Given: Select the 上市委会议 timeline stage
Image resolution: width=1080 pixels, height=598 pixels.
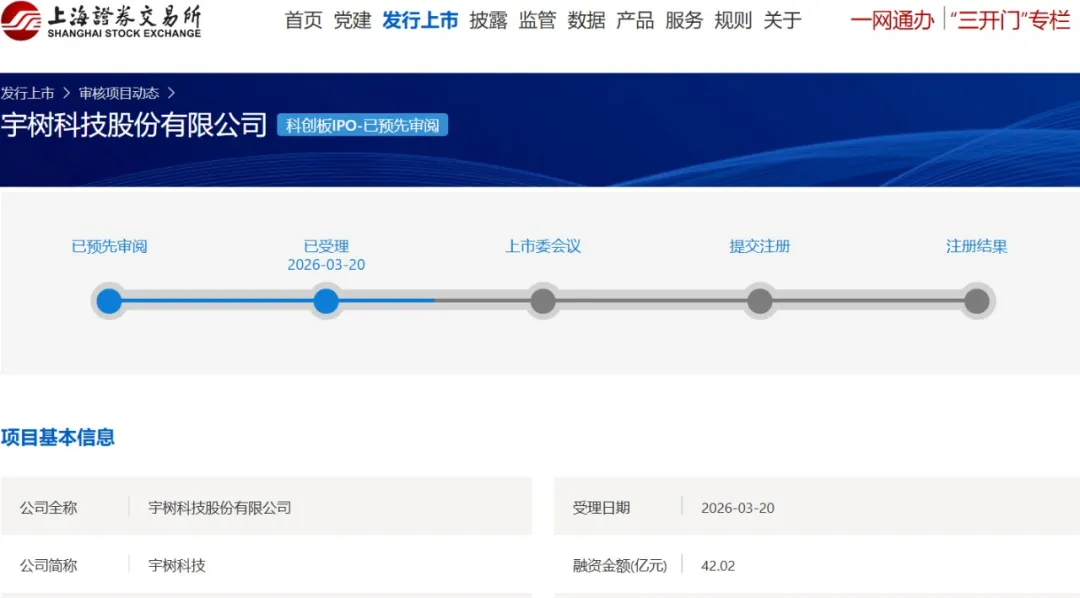Looking at the screenshot, I should point(543,300).
